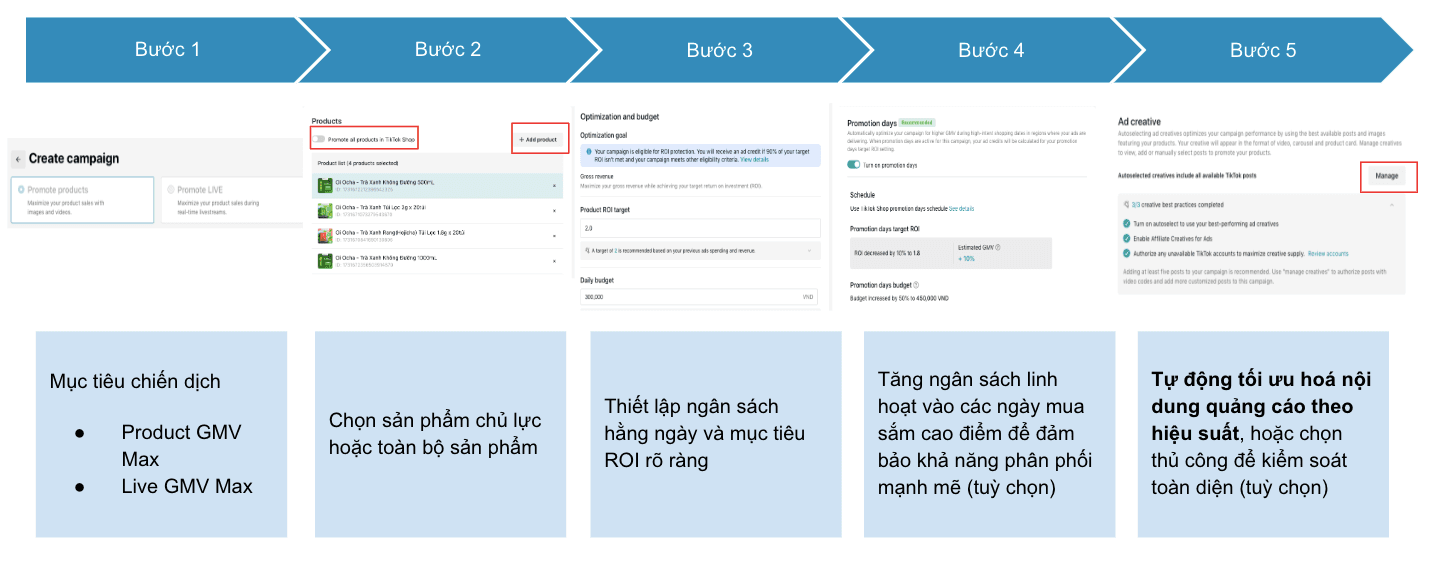Remove the Trà Xanh Không Đường 1000mL product
Screen dimensions: 1429x570
[554, 262]
